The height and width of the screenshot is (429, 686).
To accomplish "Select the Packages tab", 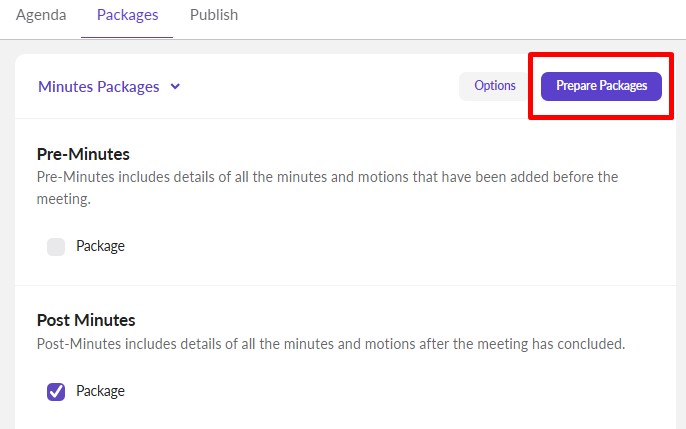I will (x=127, y=15).
